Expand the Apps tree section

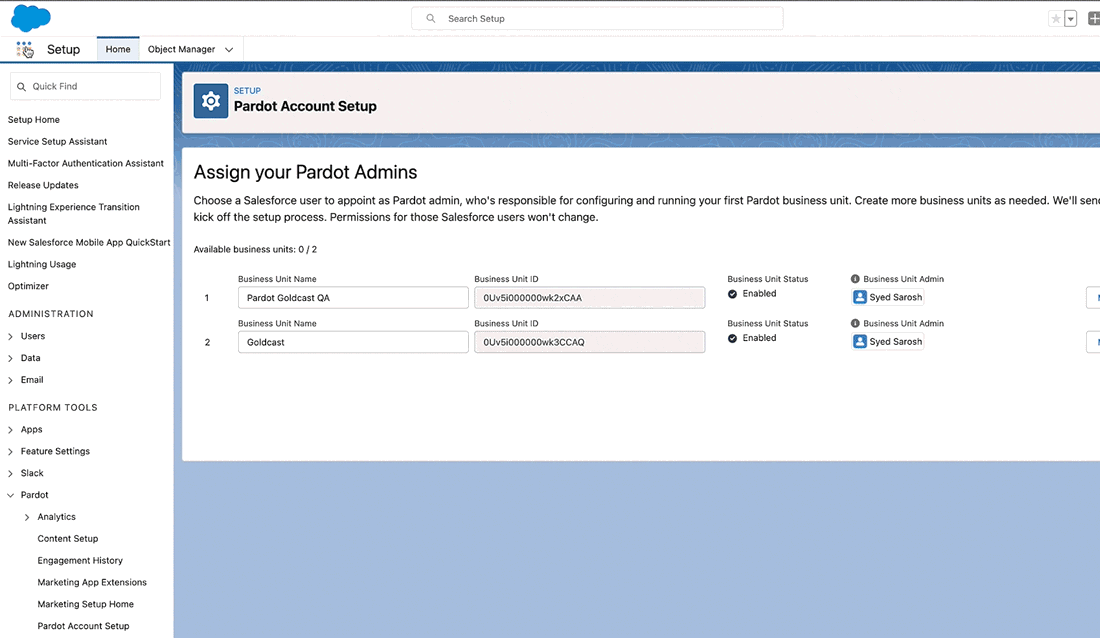click(x=11, y=430)
